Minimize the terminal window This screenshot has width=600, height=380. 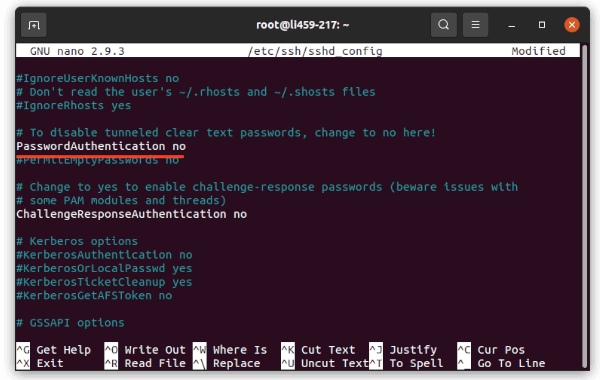click(x=512, y=25)
